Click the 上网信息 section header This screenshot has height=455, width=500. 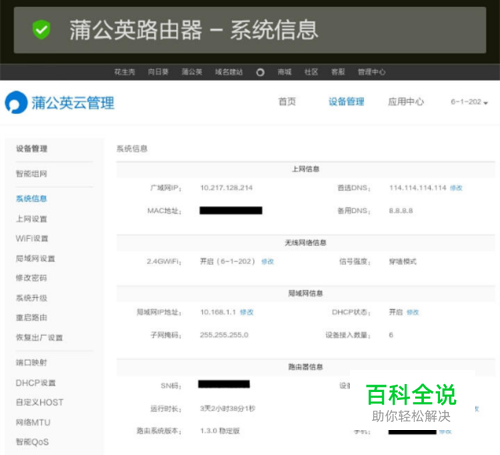(306, 169)
